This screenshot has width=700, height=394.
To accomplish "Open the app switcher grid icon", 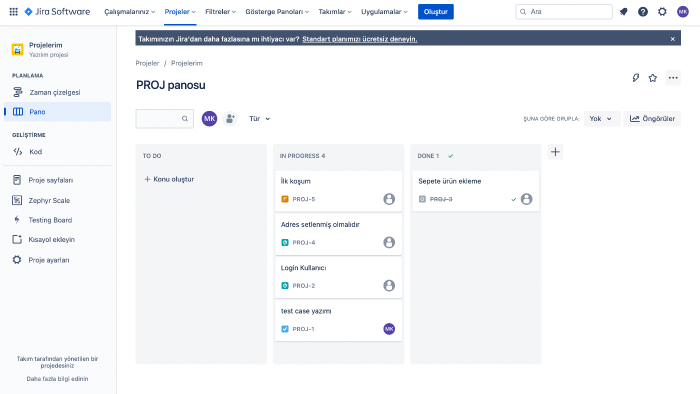I will coord(13,12).
